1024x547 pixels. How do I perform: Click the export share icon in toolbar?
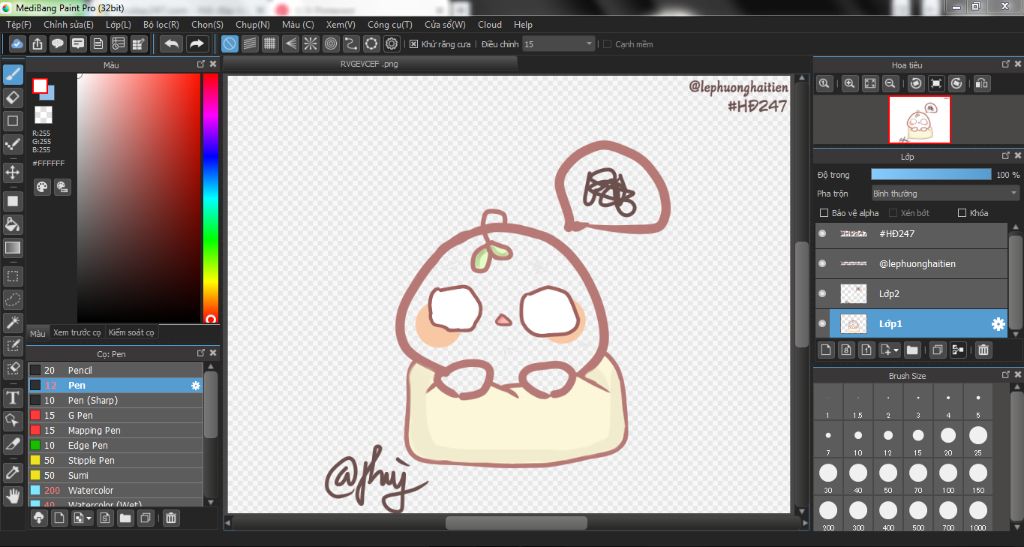coord(37,44)
